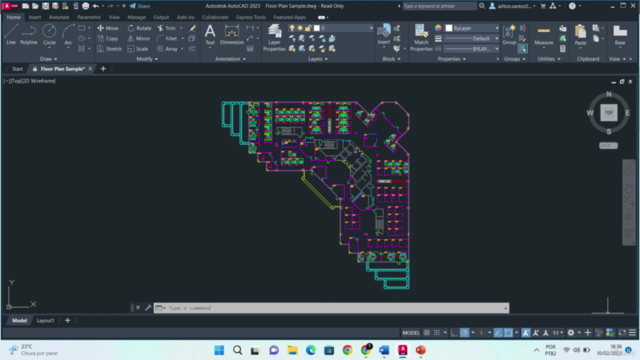This screenshot has width=640, height=360.
Task: Switch to the Start file tab
Action: coord(17,69)
